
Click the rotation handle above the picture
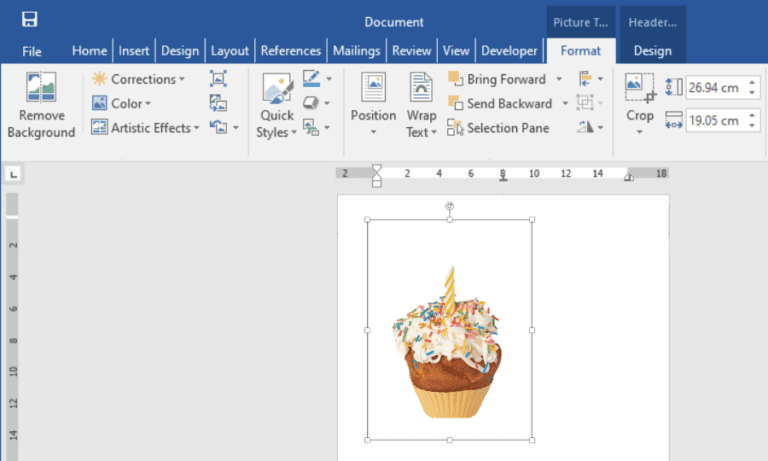click(x=450, y=206)
